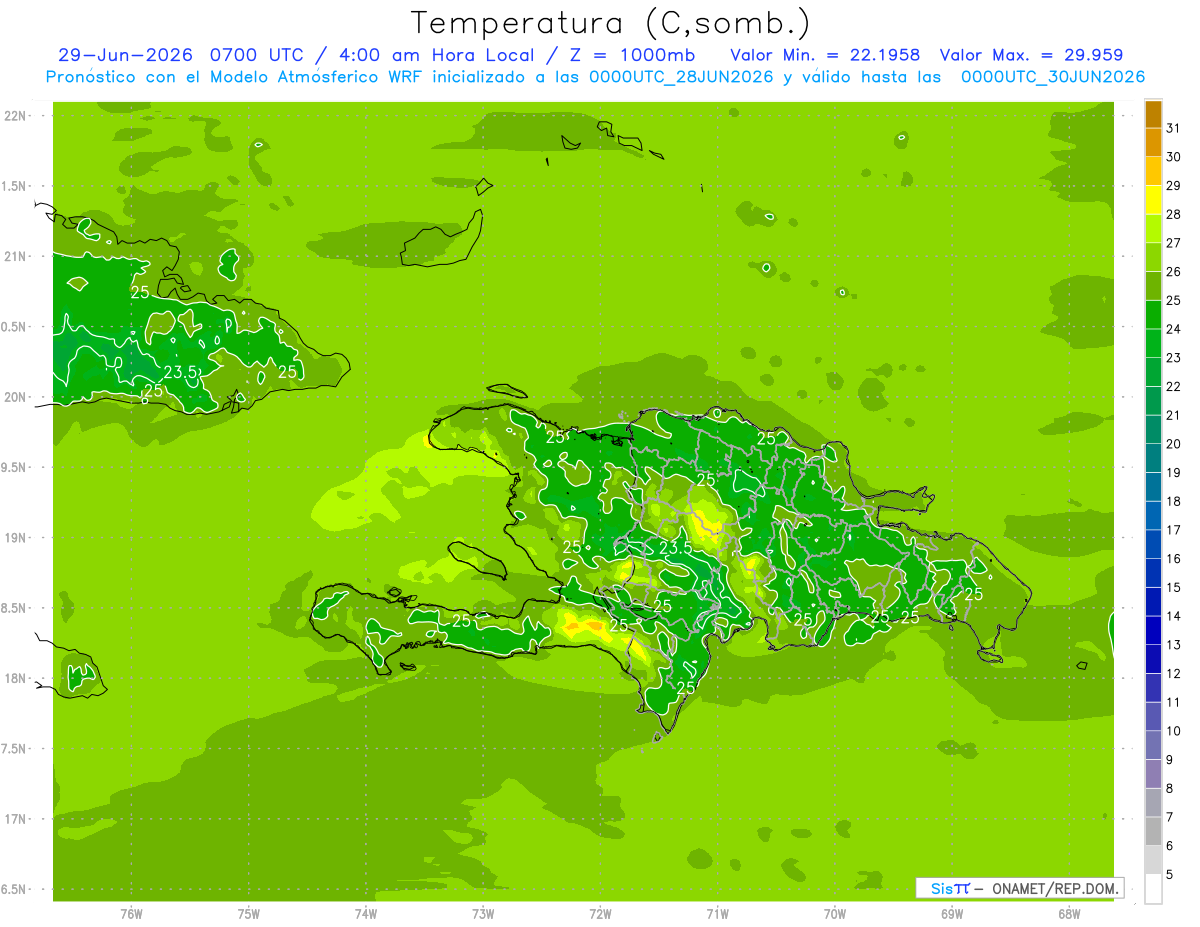Screen dimensions: 1200x927
Task: Click the dark orange top swatch of the color bar
Action: pyautogui.click(x=1153, y=114)
